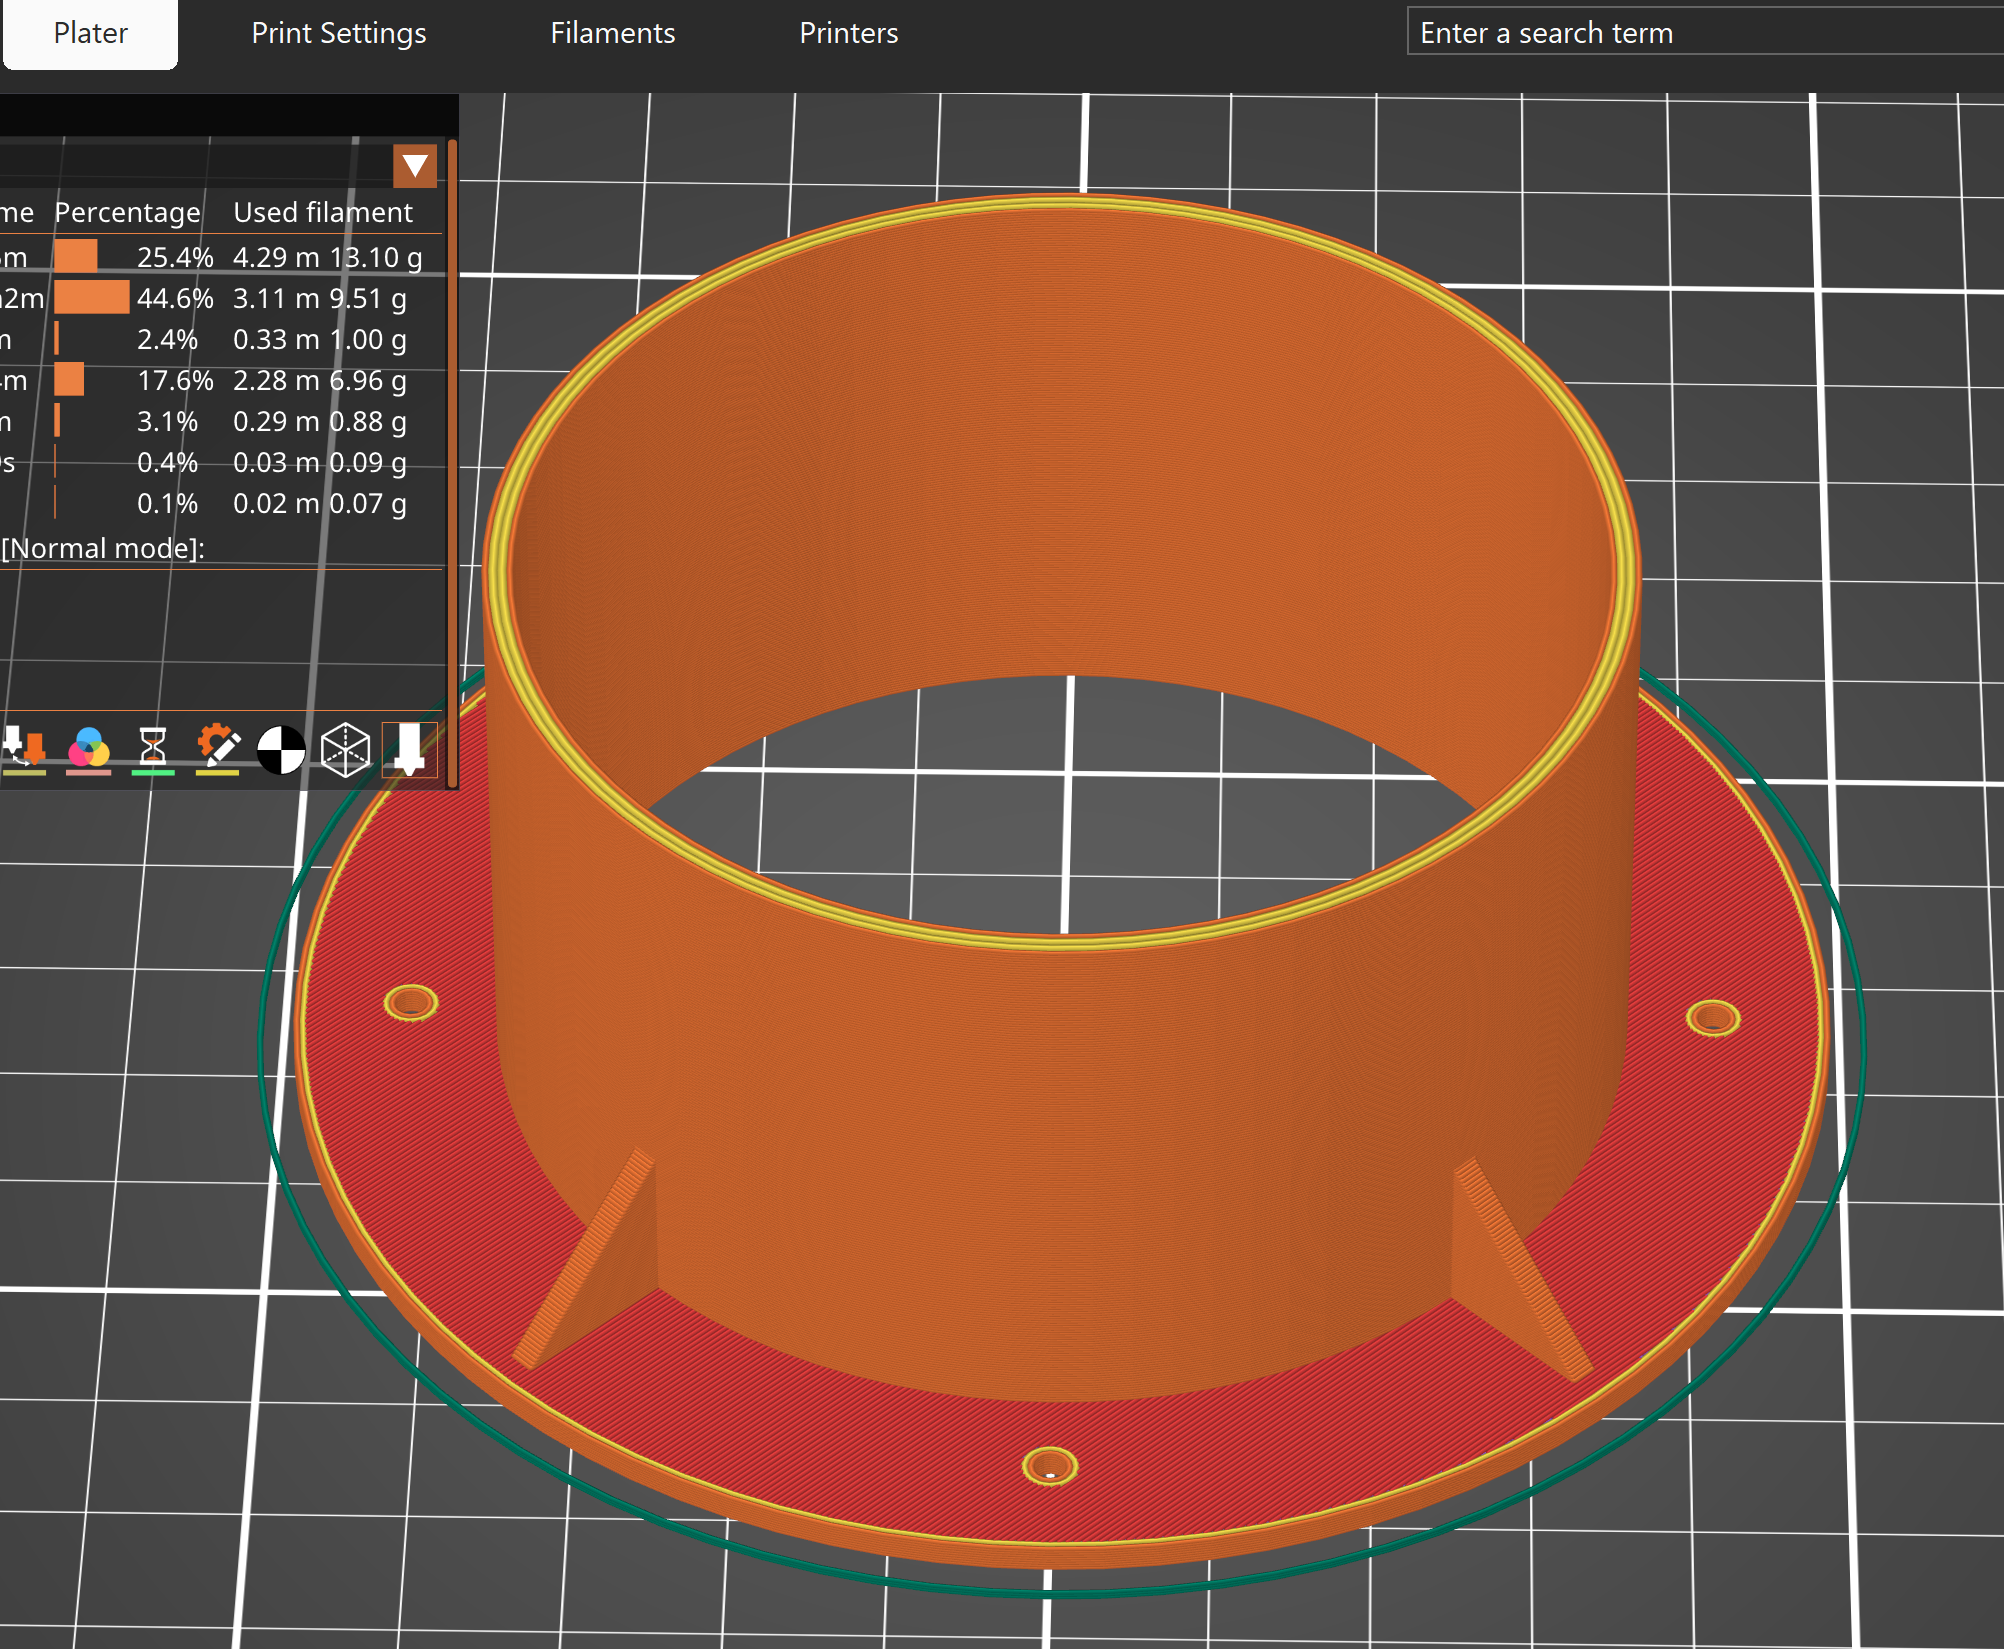Image resolution: width=2004 pixels, height=1649 pixels.
Task: Click in the search term field
Action: click(1700, 33)
